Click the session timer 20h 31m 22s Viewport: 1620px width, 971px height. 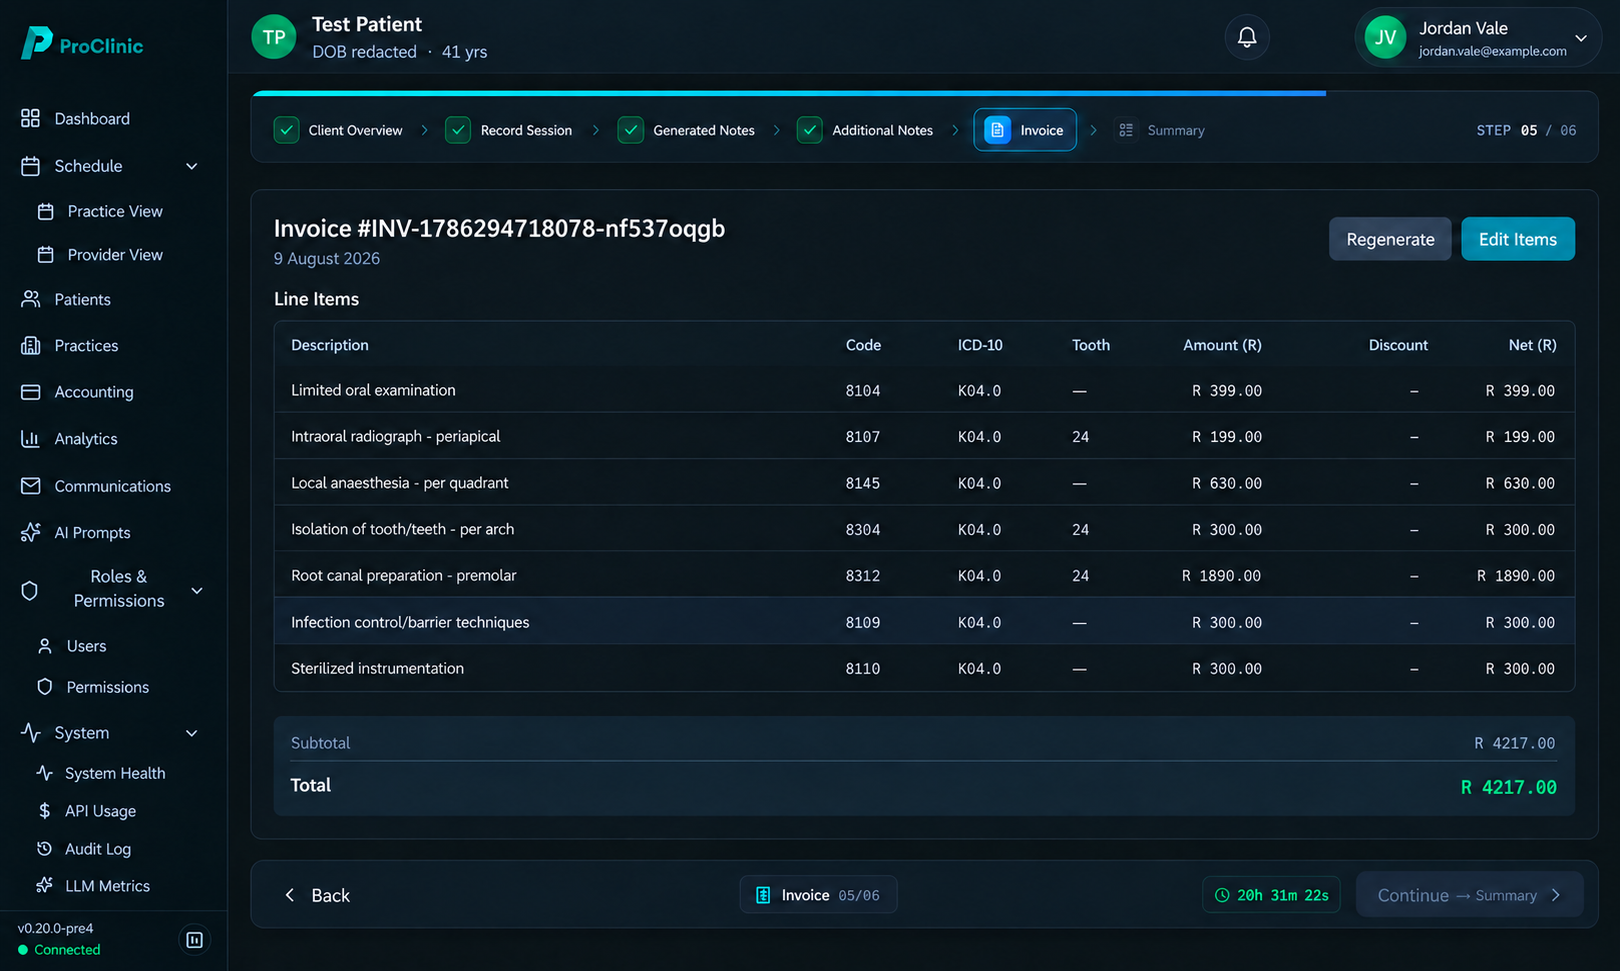1271,895
